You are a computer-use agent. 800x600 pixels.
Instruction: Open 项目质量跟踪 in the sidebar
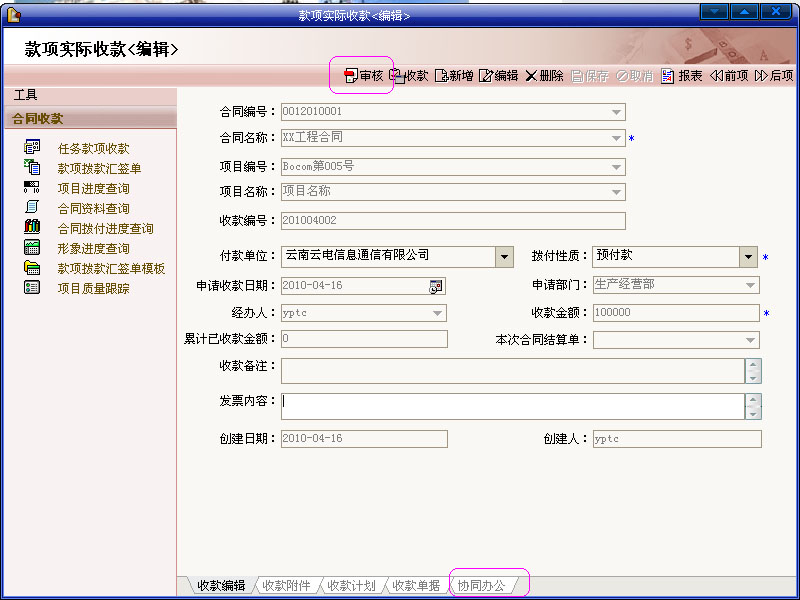(93, 288)
